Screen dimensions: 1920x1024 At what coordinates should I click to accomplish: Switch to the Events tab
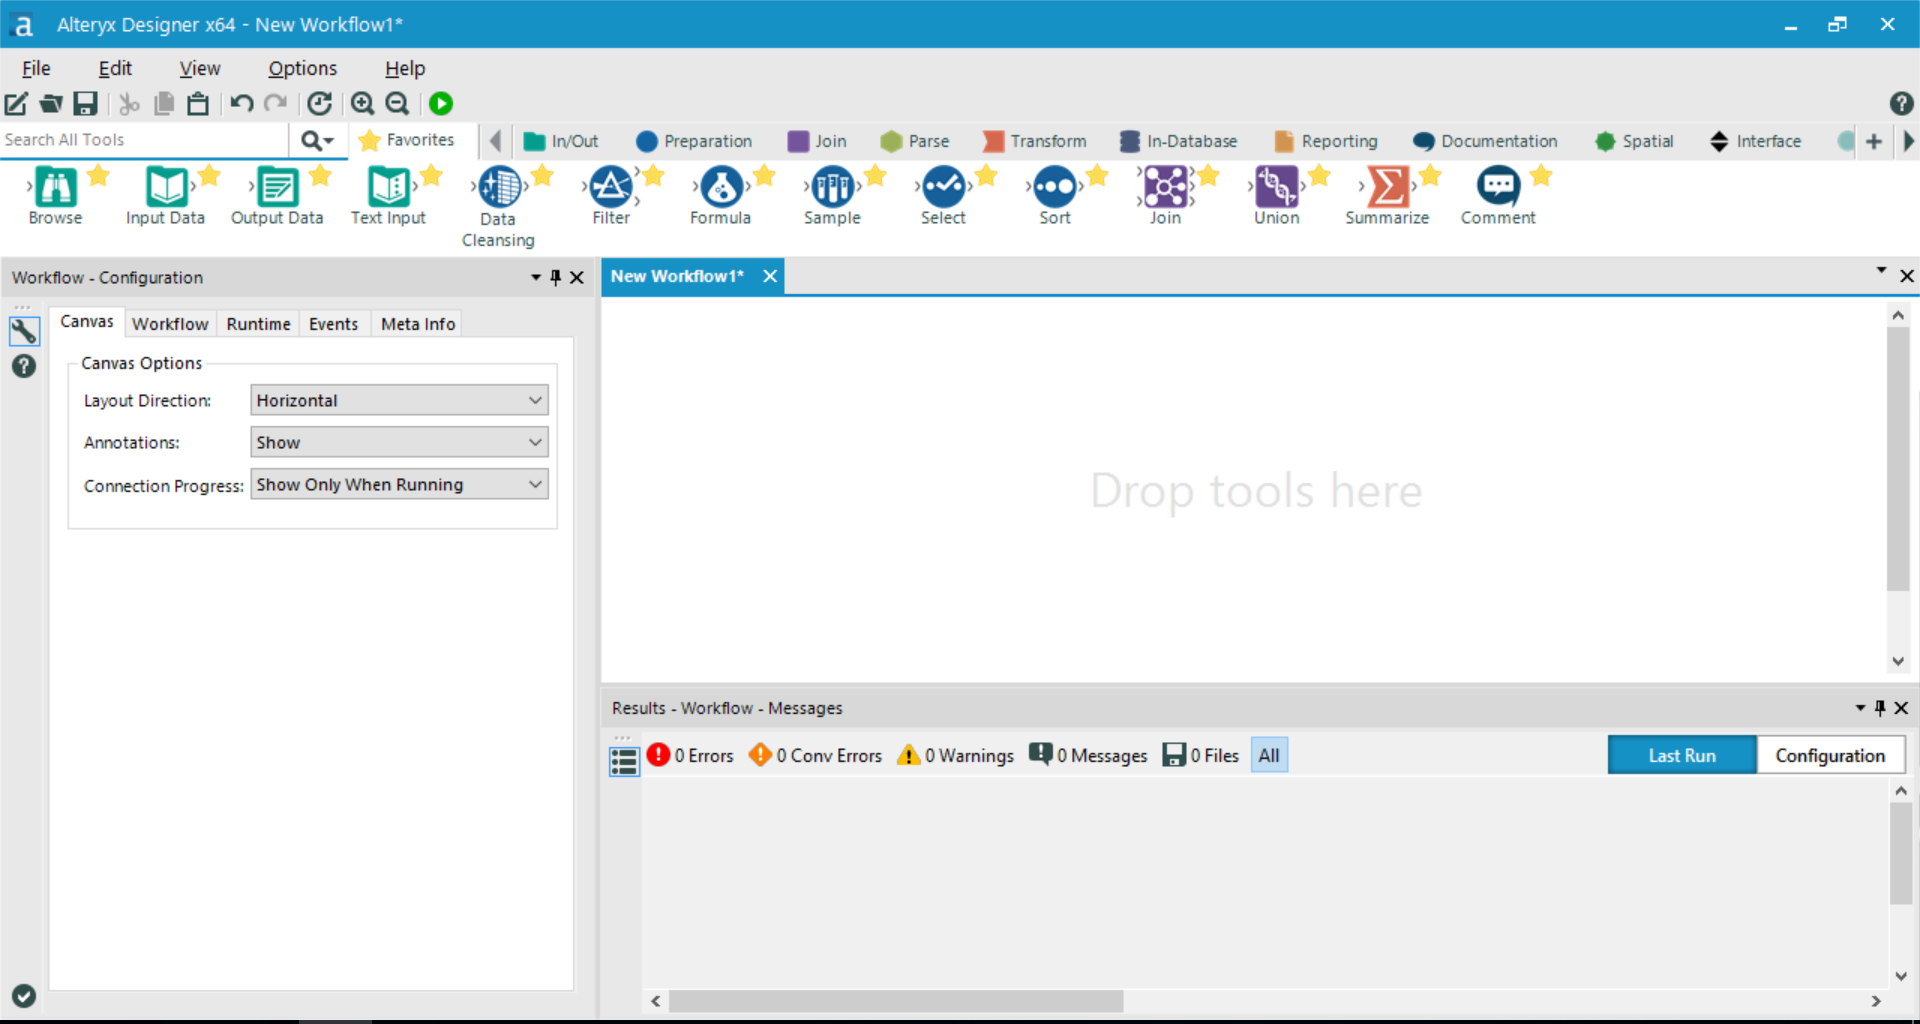point(333,324)
